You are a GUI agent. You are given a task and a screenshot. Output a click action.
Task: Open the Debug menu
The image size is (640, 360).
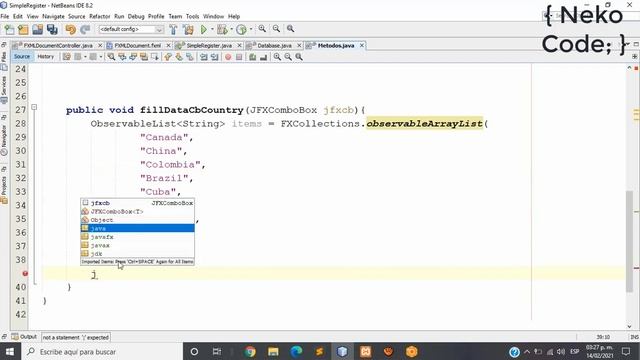tap(136, 16)
